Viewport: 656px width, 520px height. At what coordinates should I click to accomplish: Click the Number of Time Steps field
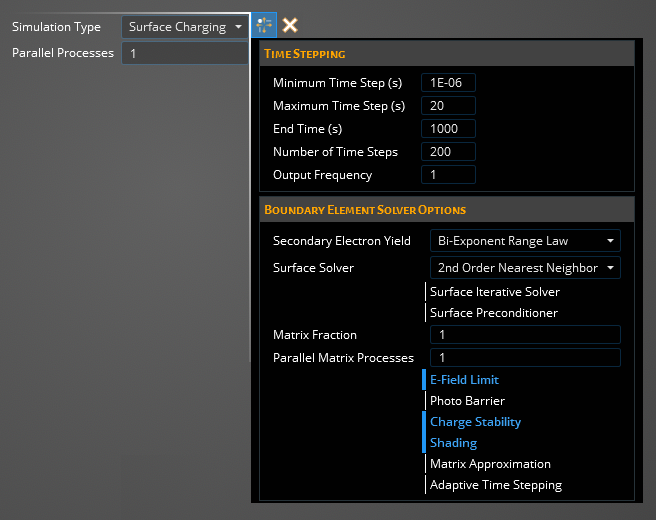[x=448, y=151]
